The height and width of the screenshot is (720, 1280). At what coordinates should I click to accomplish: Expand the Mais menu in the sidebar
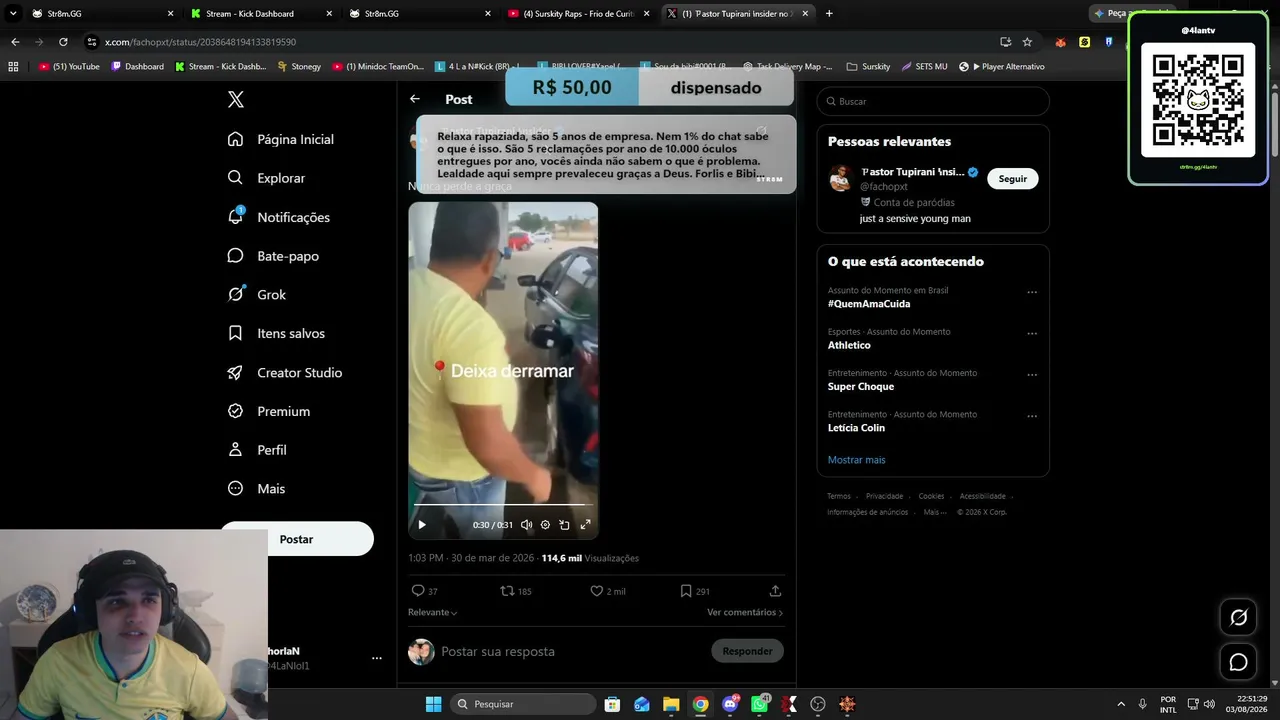point(256,489)
